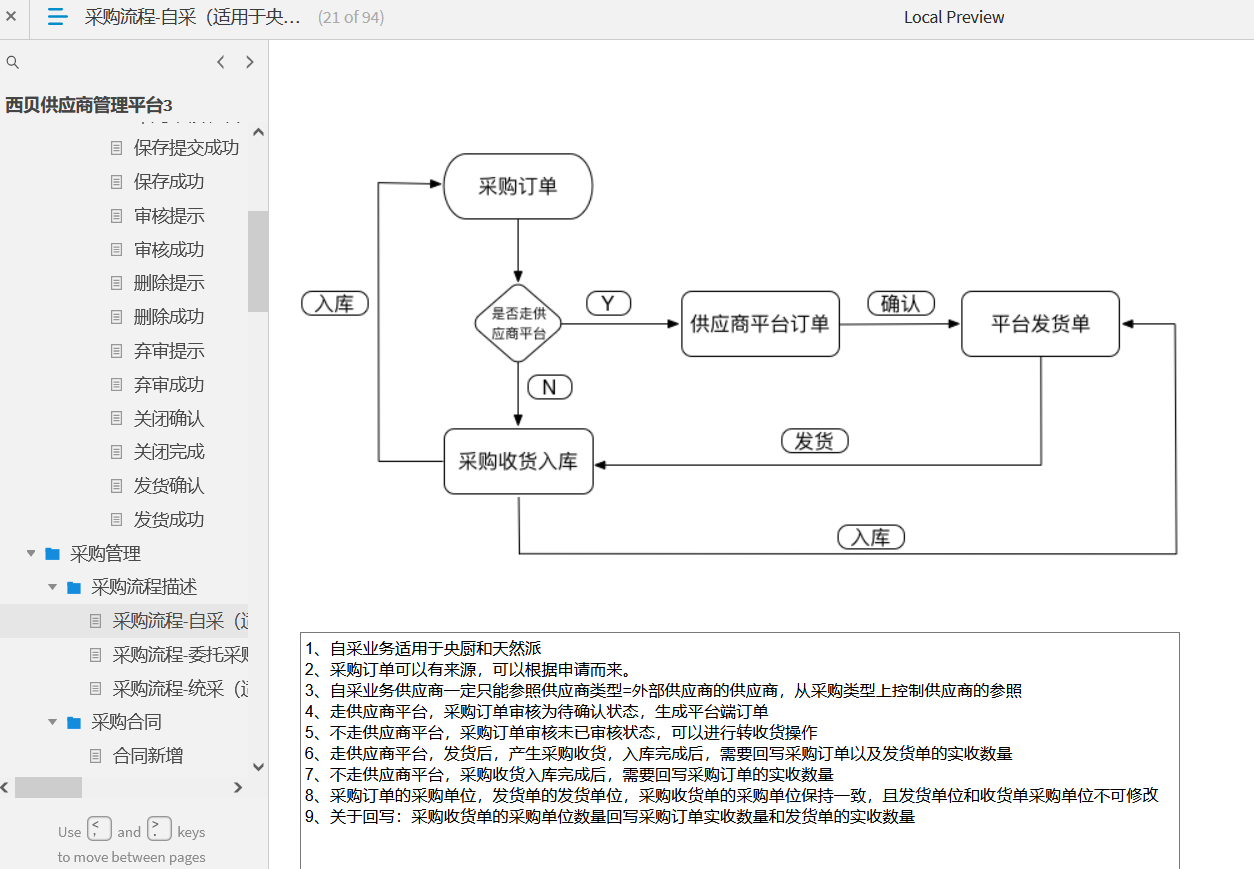The height and width of the screenshot is (869, 1254).
Task: Select the 平台发货单 flowchart box
Action: [x=1040, y=324]
